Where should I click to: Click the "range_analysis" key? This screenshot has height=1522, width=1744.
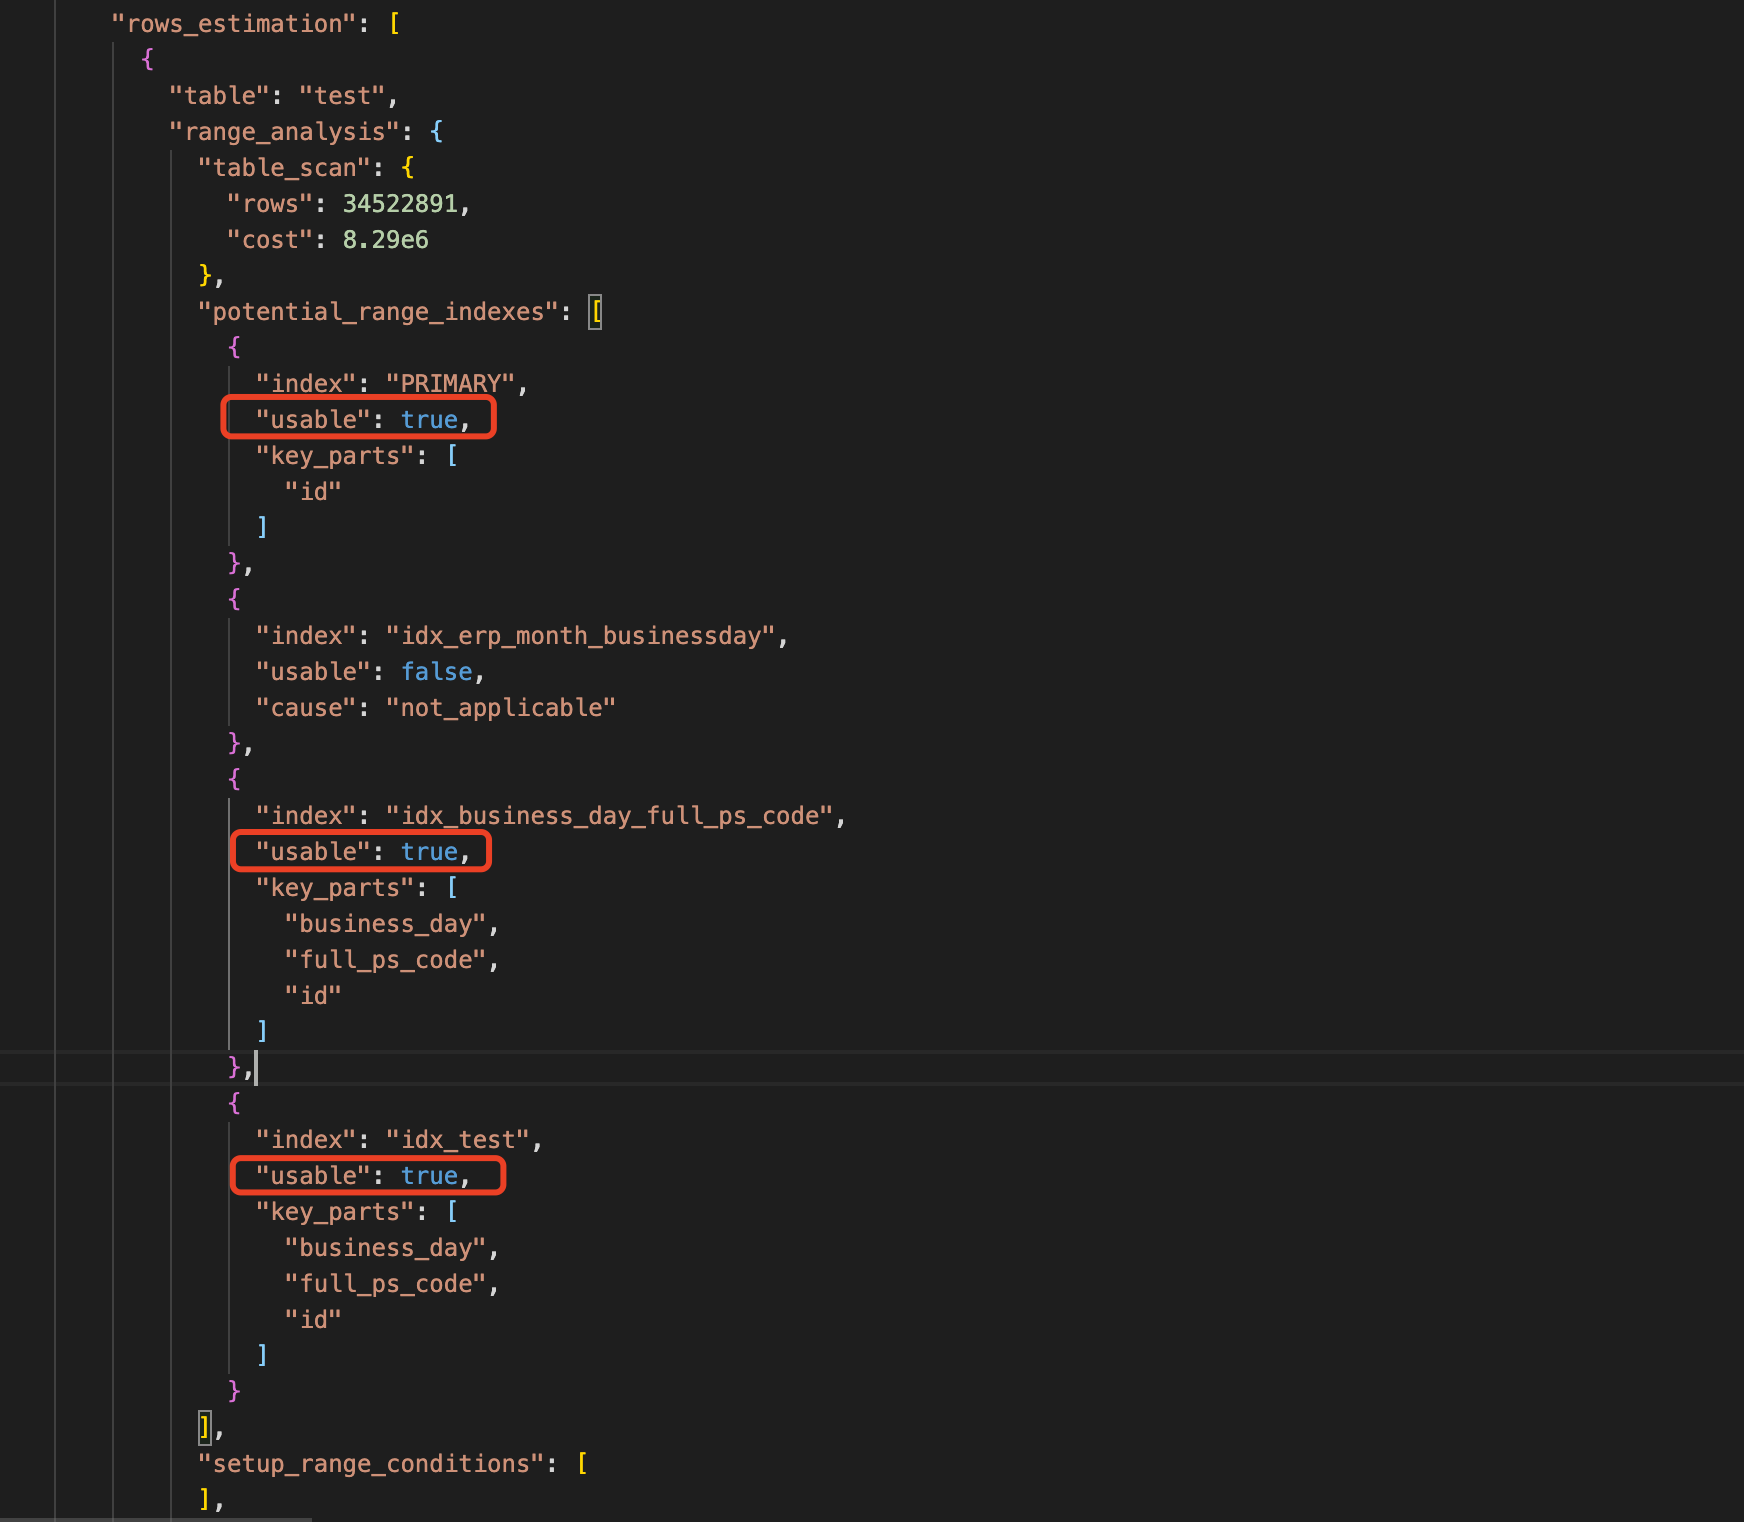(285, 132)
